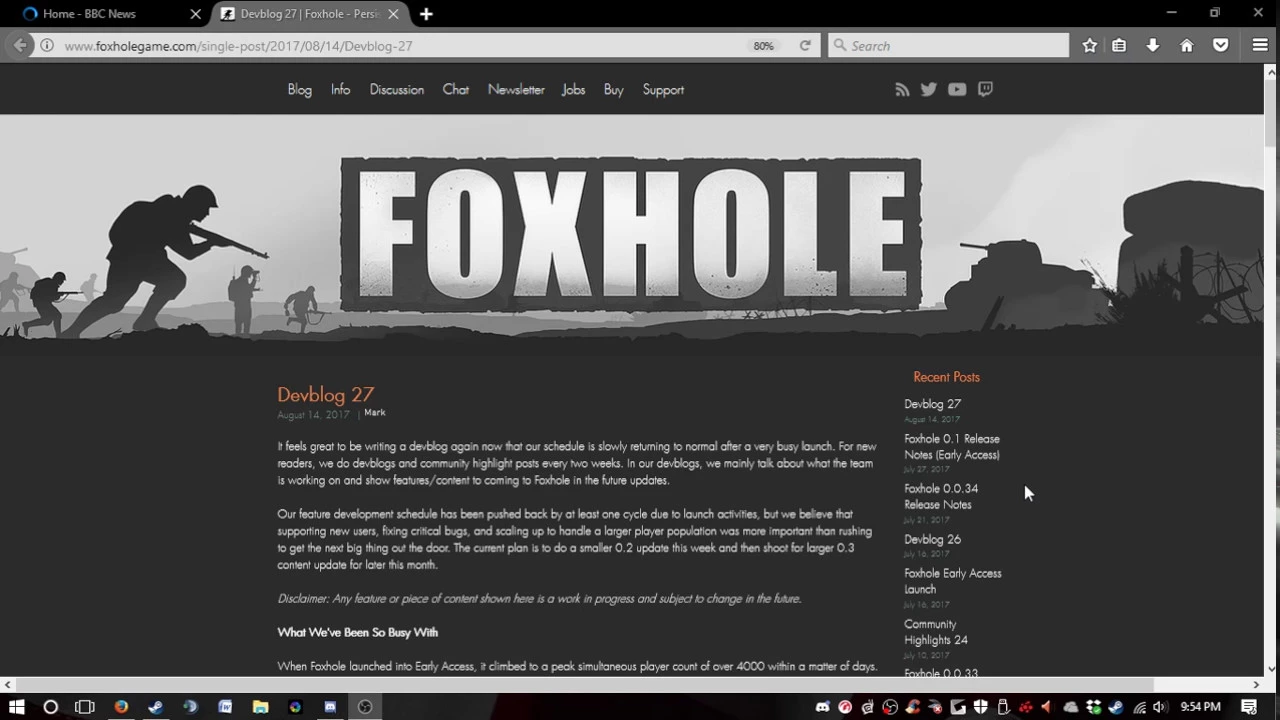The height and width of the screenshot is (720, 1280).
Task: Open Steam from the taskbar
Action: pyautogui.click(x=155, y=707)
